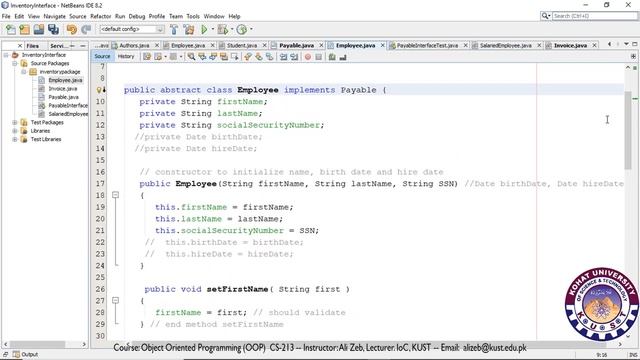This screenshot has height=360, width=640.
Task: Switch to Payable.java tab
Action: (x=296, y=45)
